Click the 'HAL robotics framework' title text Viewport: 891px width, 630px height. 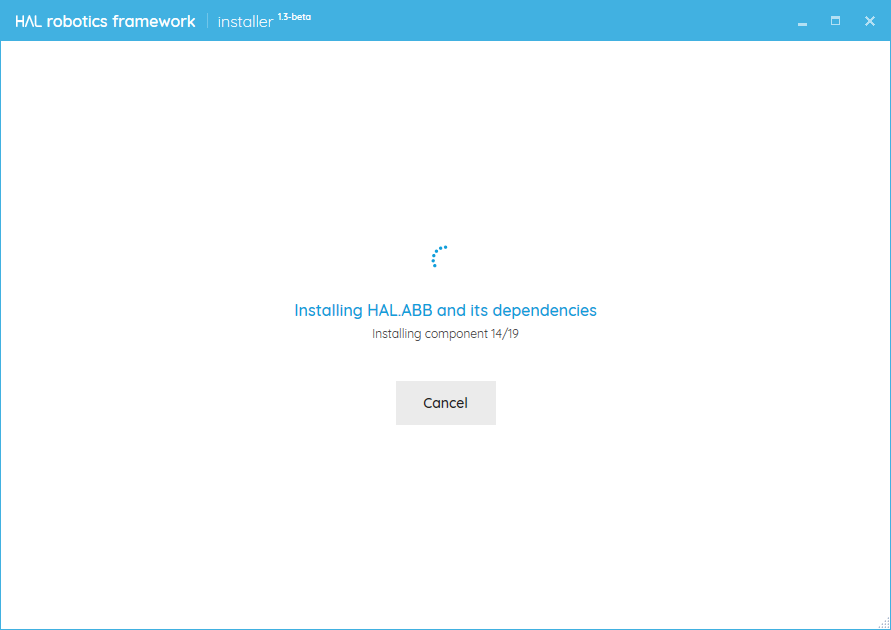tap(105, 22)
